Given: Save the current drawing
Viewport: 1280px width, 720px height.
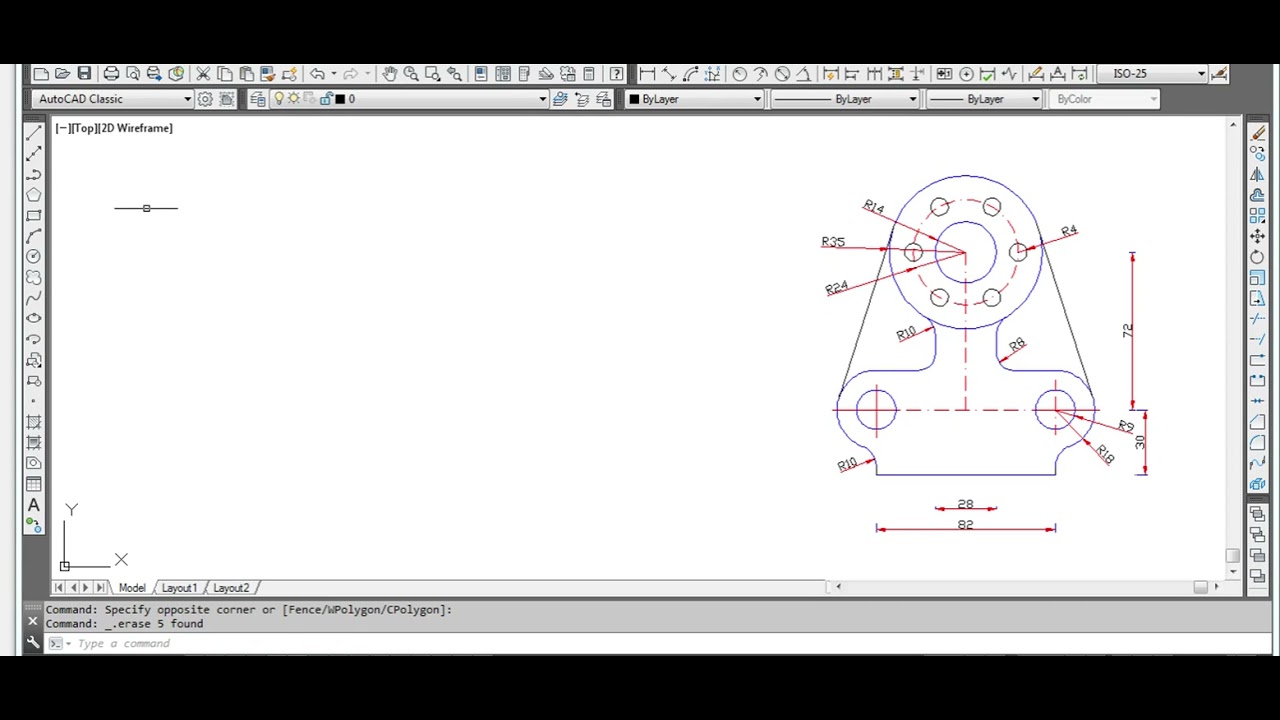Looking at the screenshot, I should (x=84, y=74).
